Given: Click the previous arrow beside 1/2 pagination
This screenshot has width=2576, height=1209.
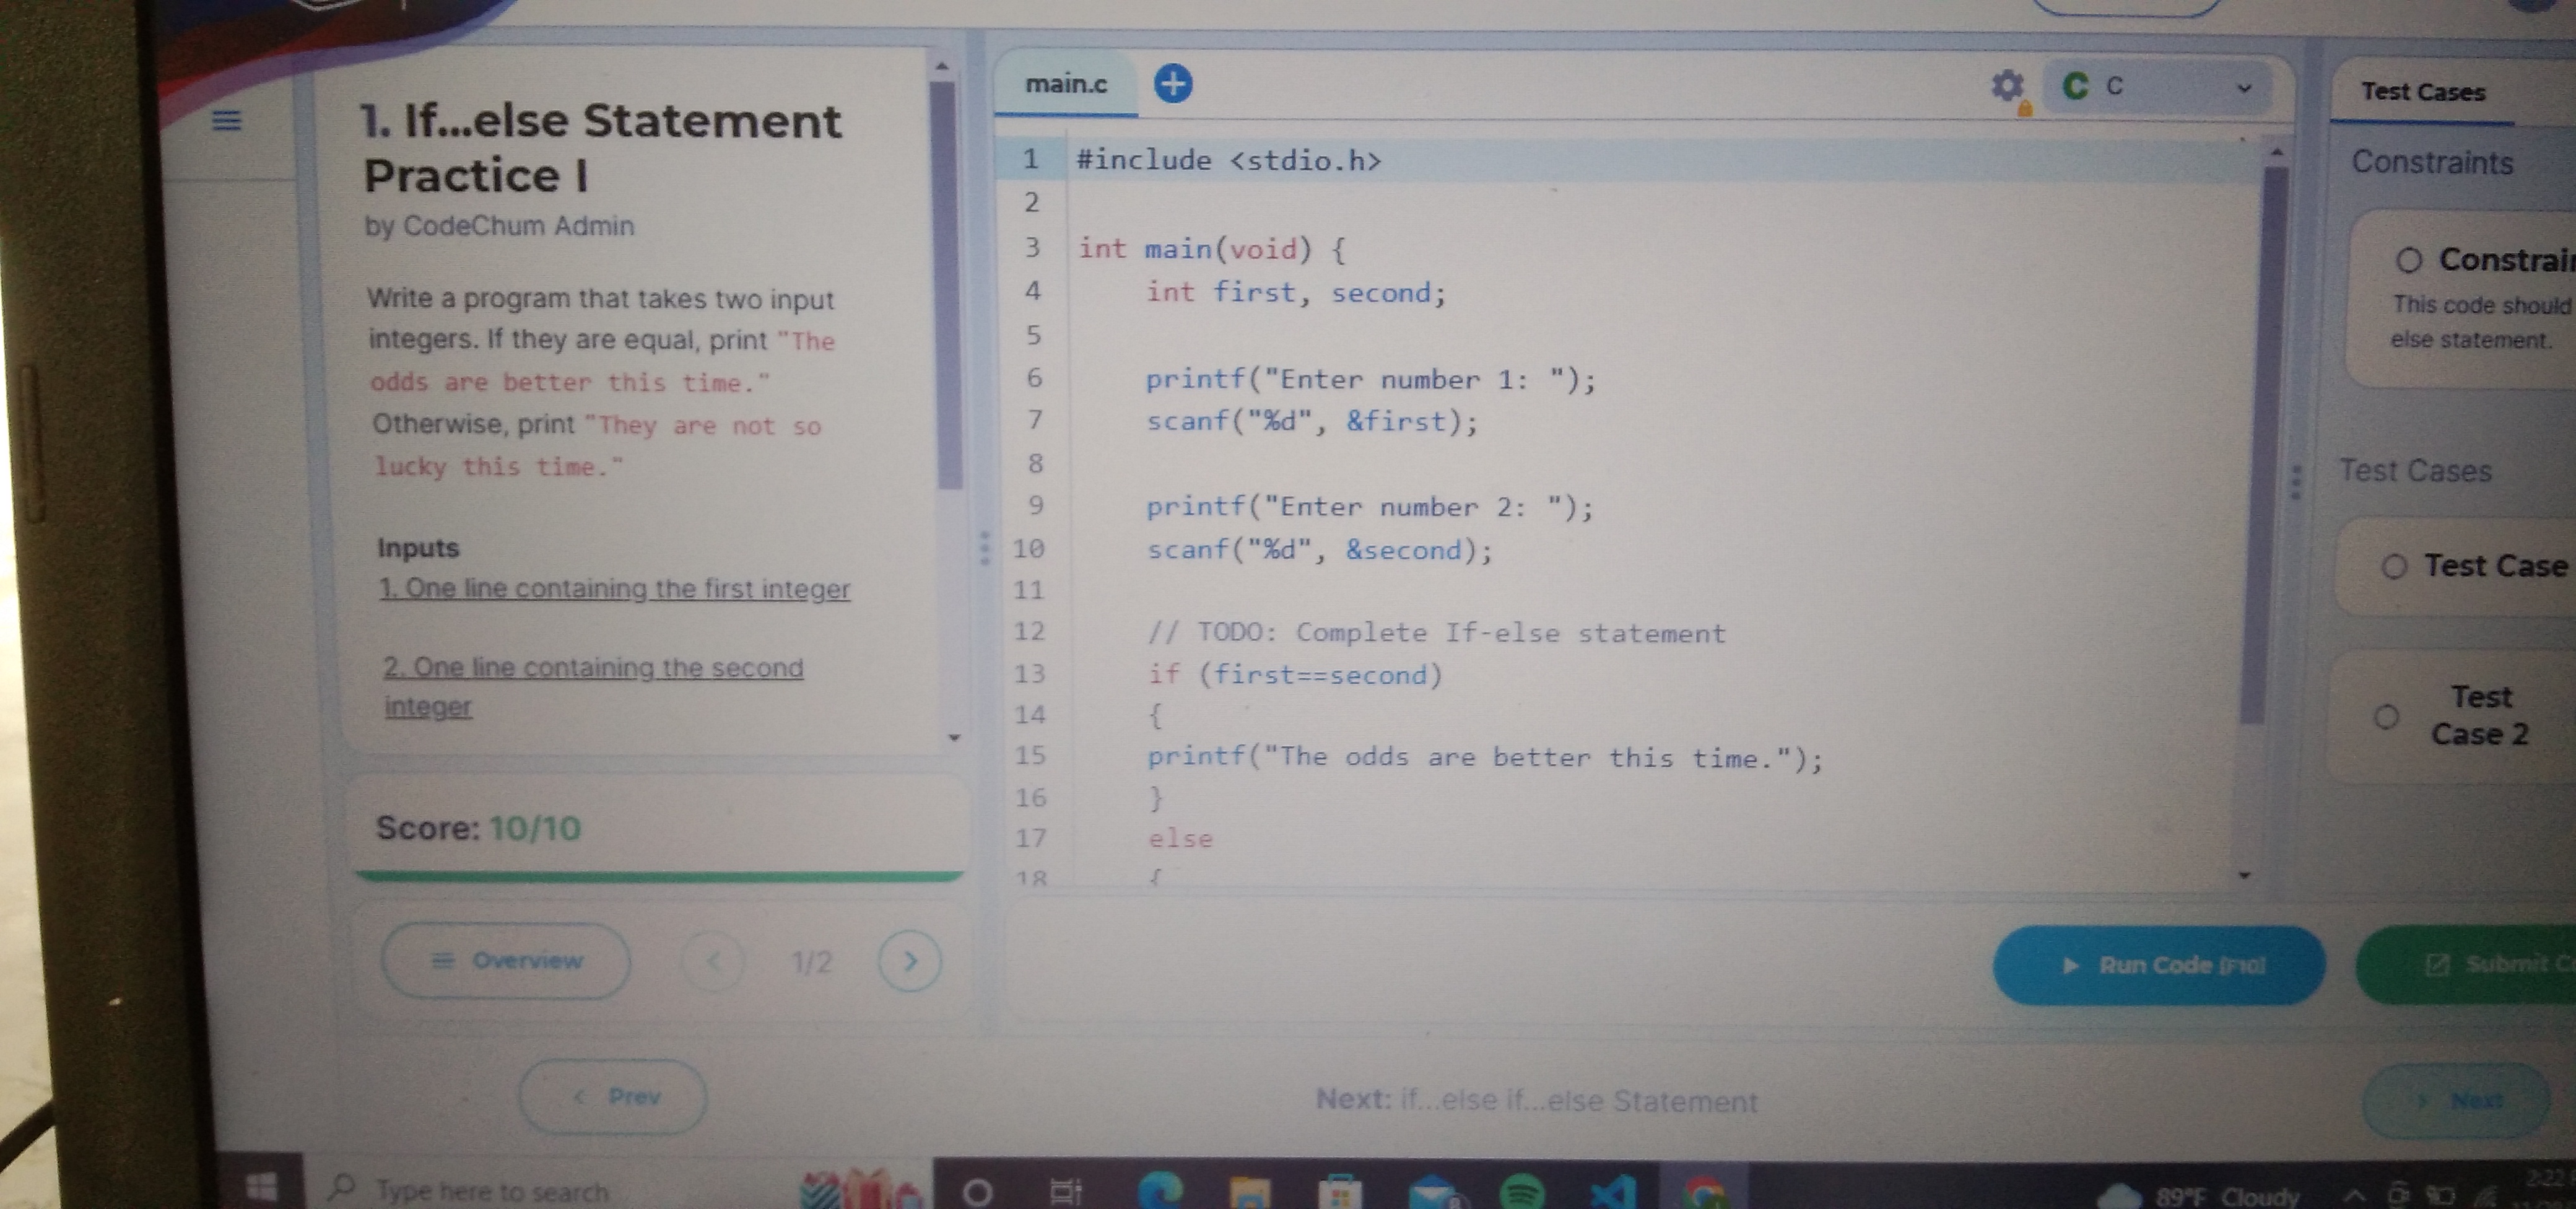Looking at the screenshot, I should pyautogui.click(x=713, y=961).
